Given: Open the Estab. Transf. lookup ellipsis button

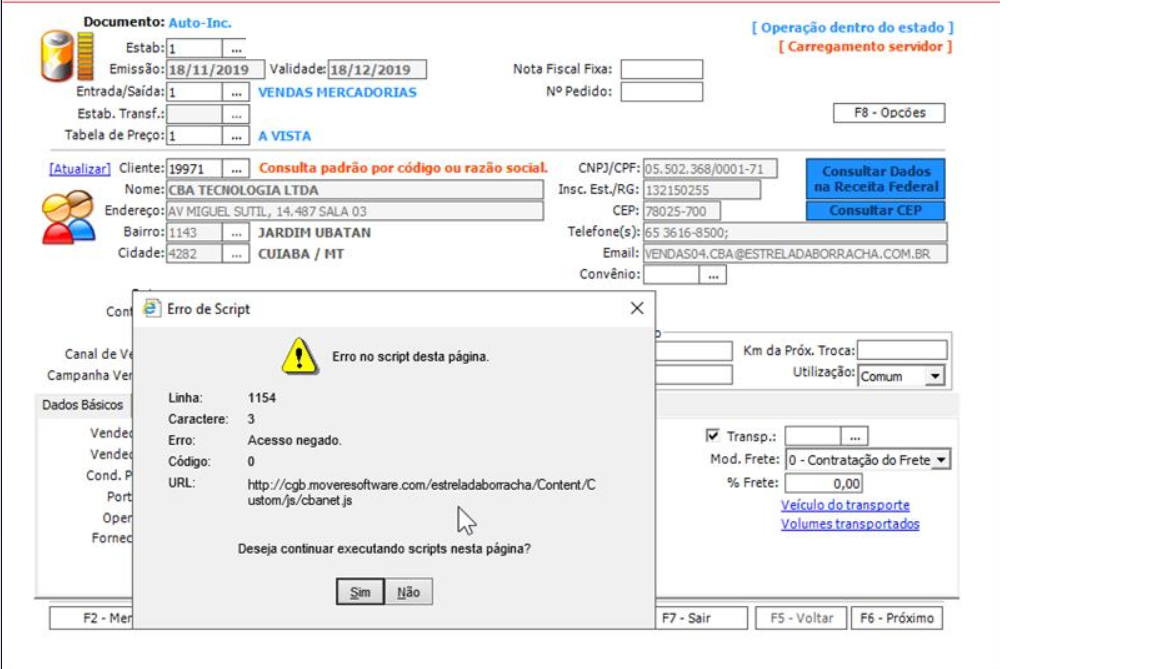Looking at the screenshot, I should point(236,115).
